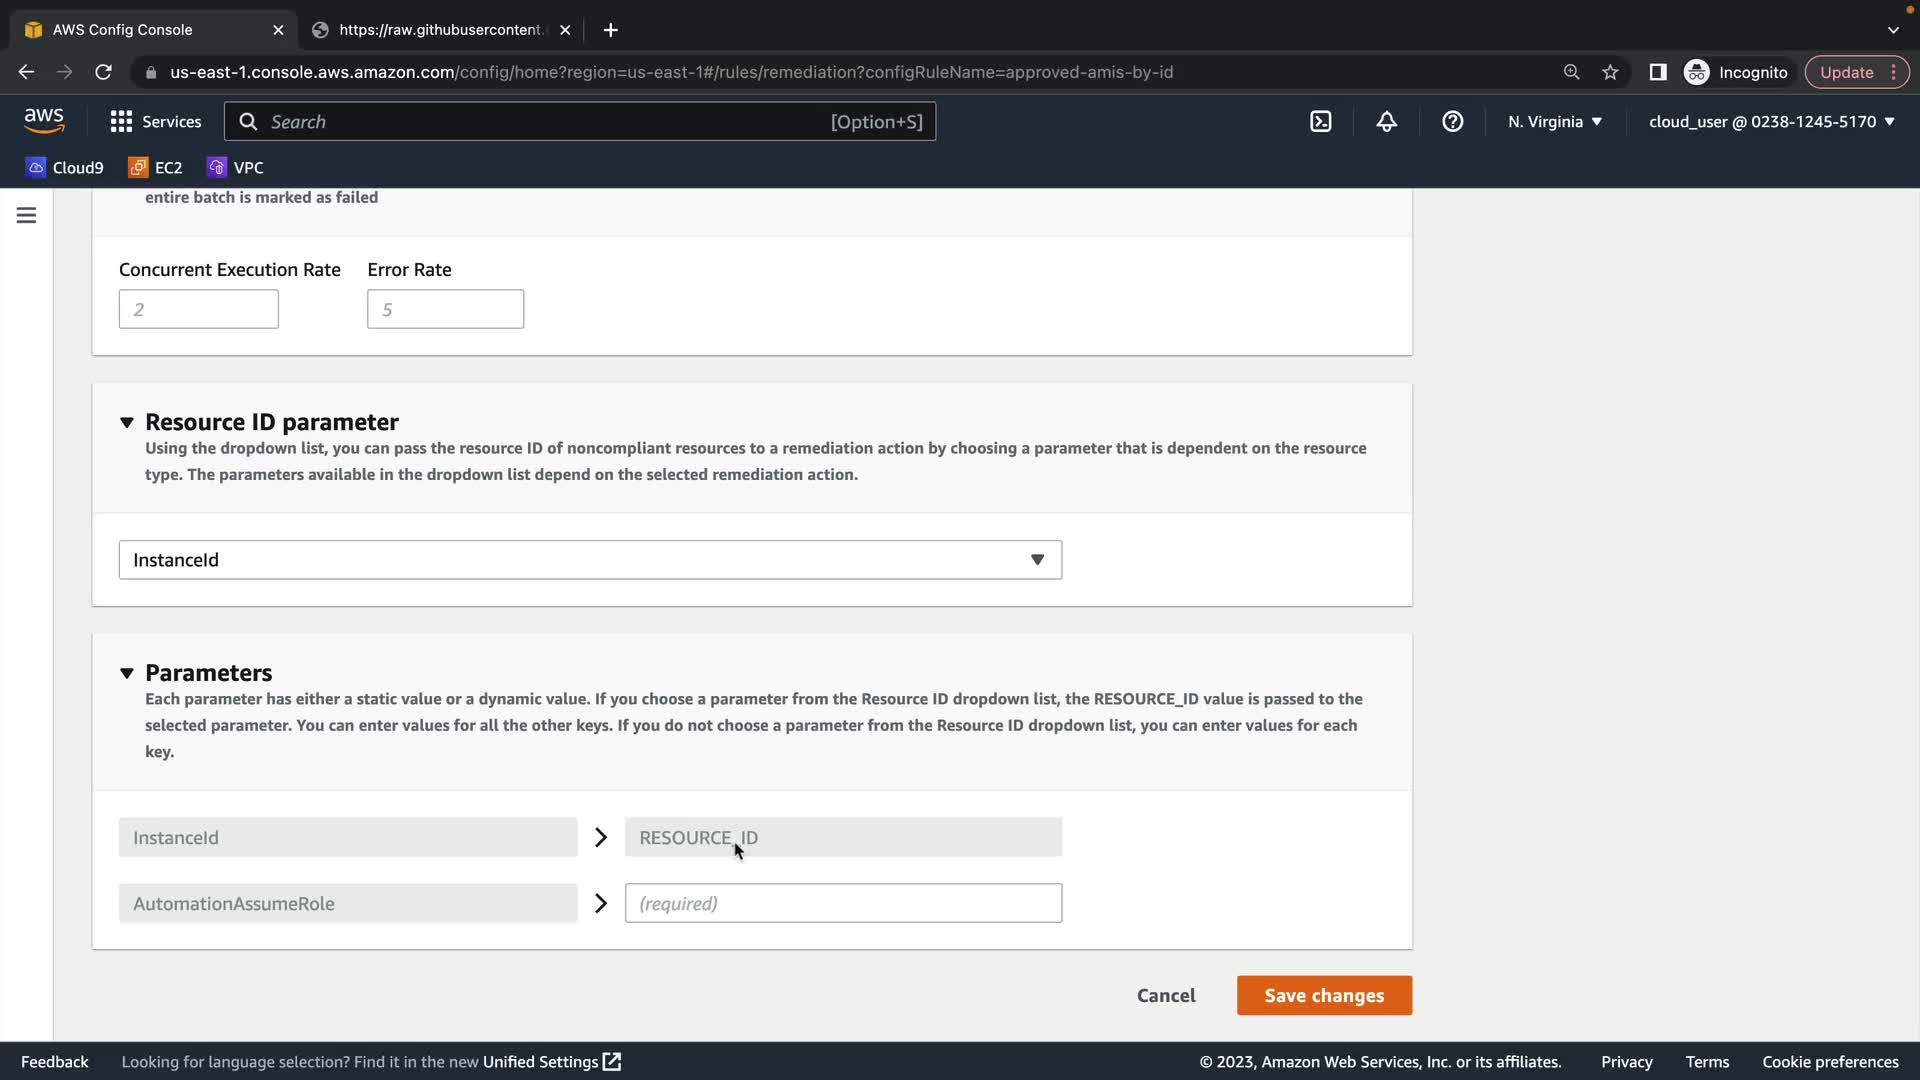Open the N. Virginia region selector
1920x1080 pixels.
pos(1554,122)
